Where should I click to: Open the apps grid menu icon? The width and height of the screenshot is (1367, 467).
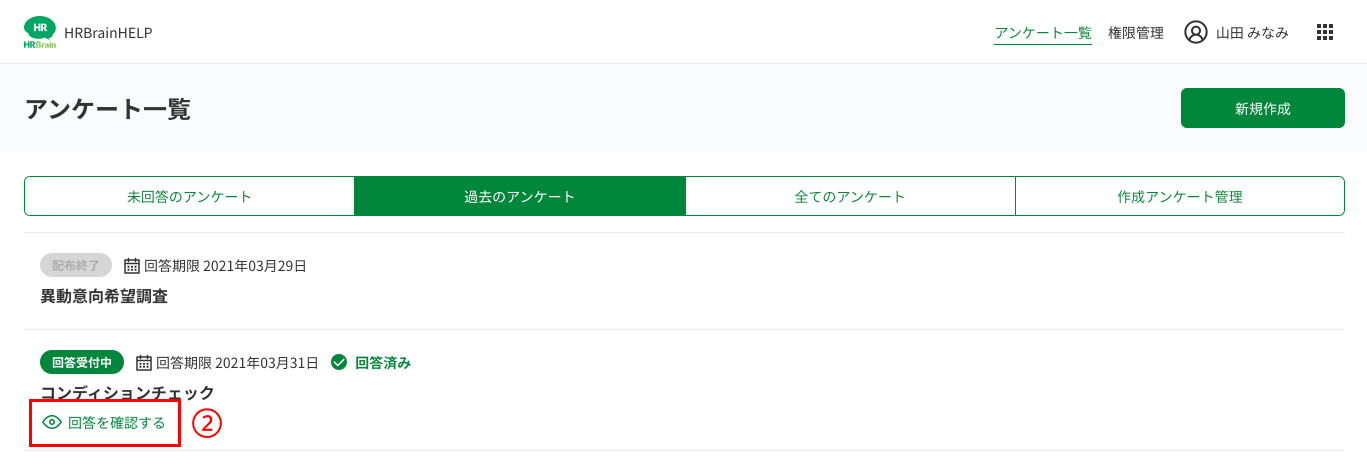(1325, 32)
